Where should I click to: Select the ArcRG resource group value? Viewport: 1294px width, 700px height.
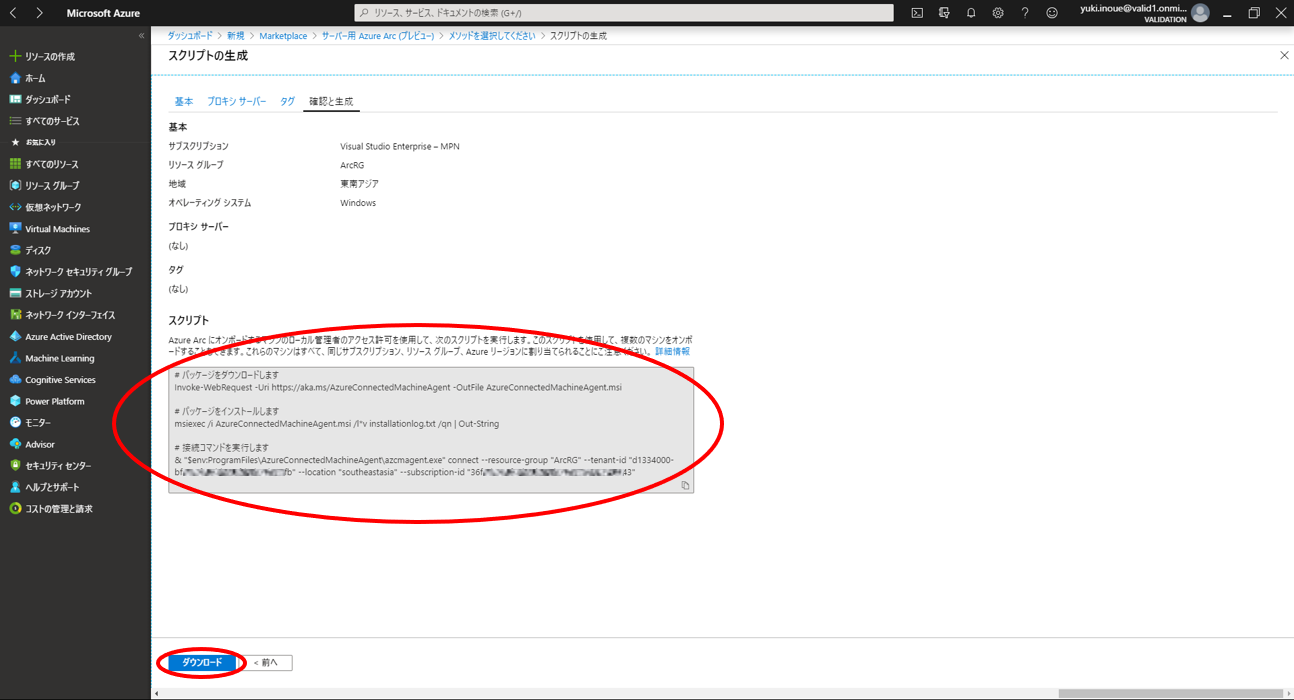tap(352, 165)
